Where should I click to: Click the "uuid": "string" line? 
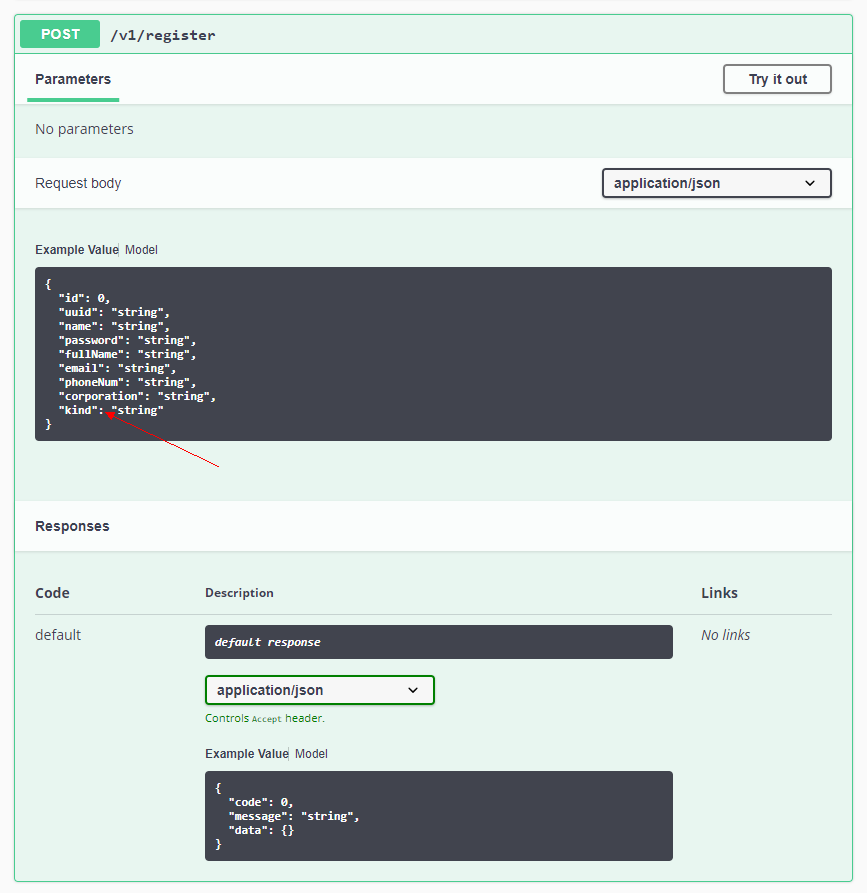tap(114, 313)
